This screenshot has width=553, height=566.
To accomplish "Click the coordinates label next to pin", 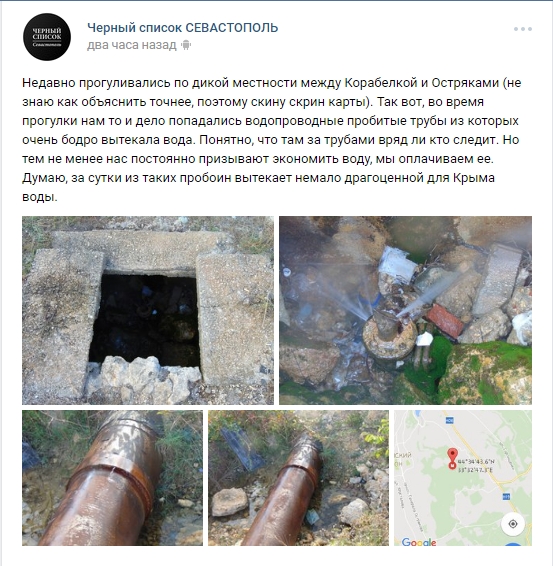I will (476, 466).
